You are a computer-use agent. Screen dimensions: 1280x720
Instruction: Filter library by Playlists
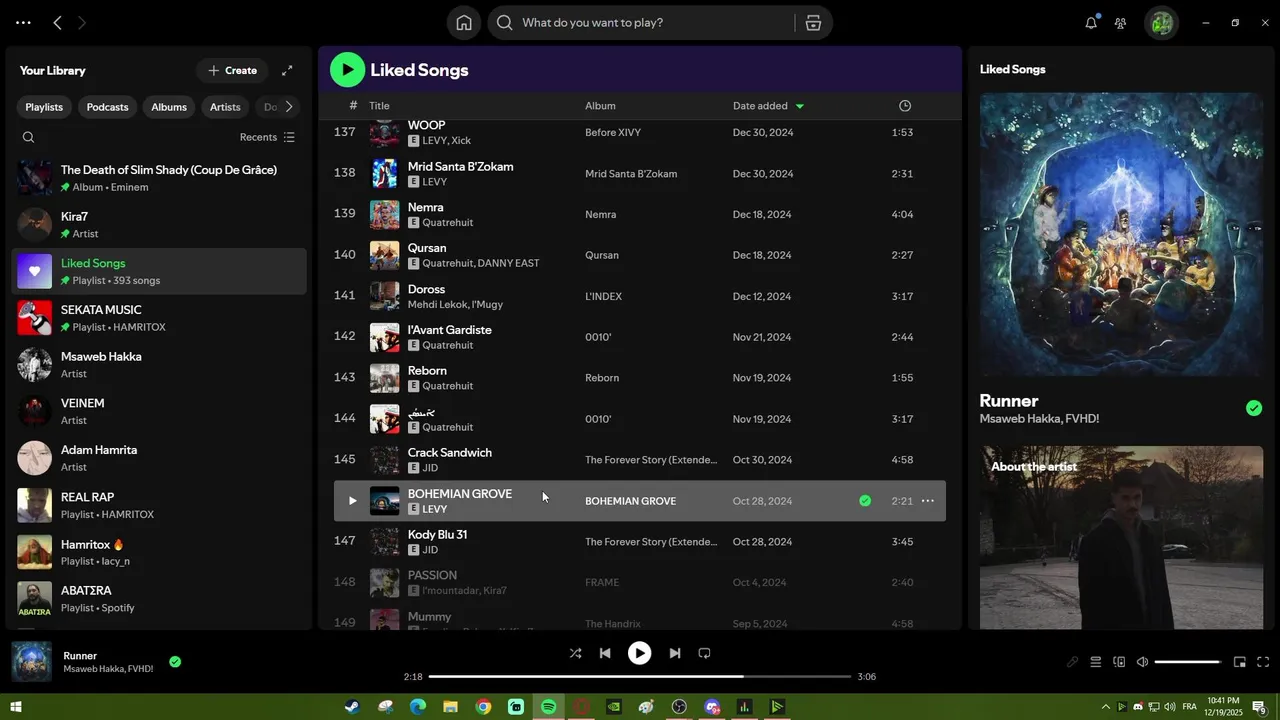click(44, 107)
